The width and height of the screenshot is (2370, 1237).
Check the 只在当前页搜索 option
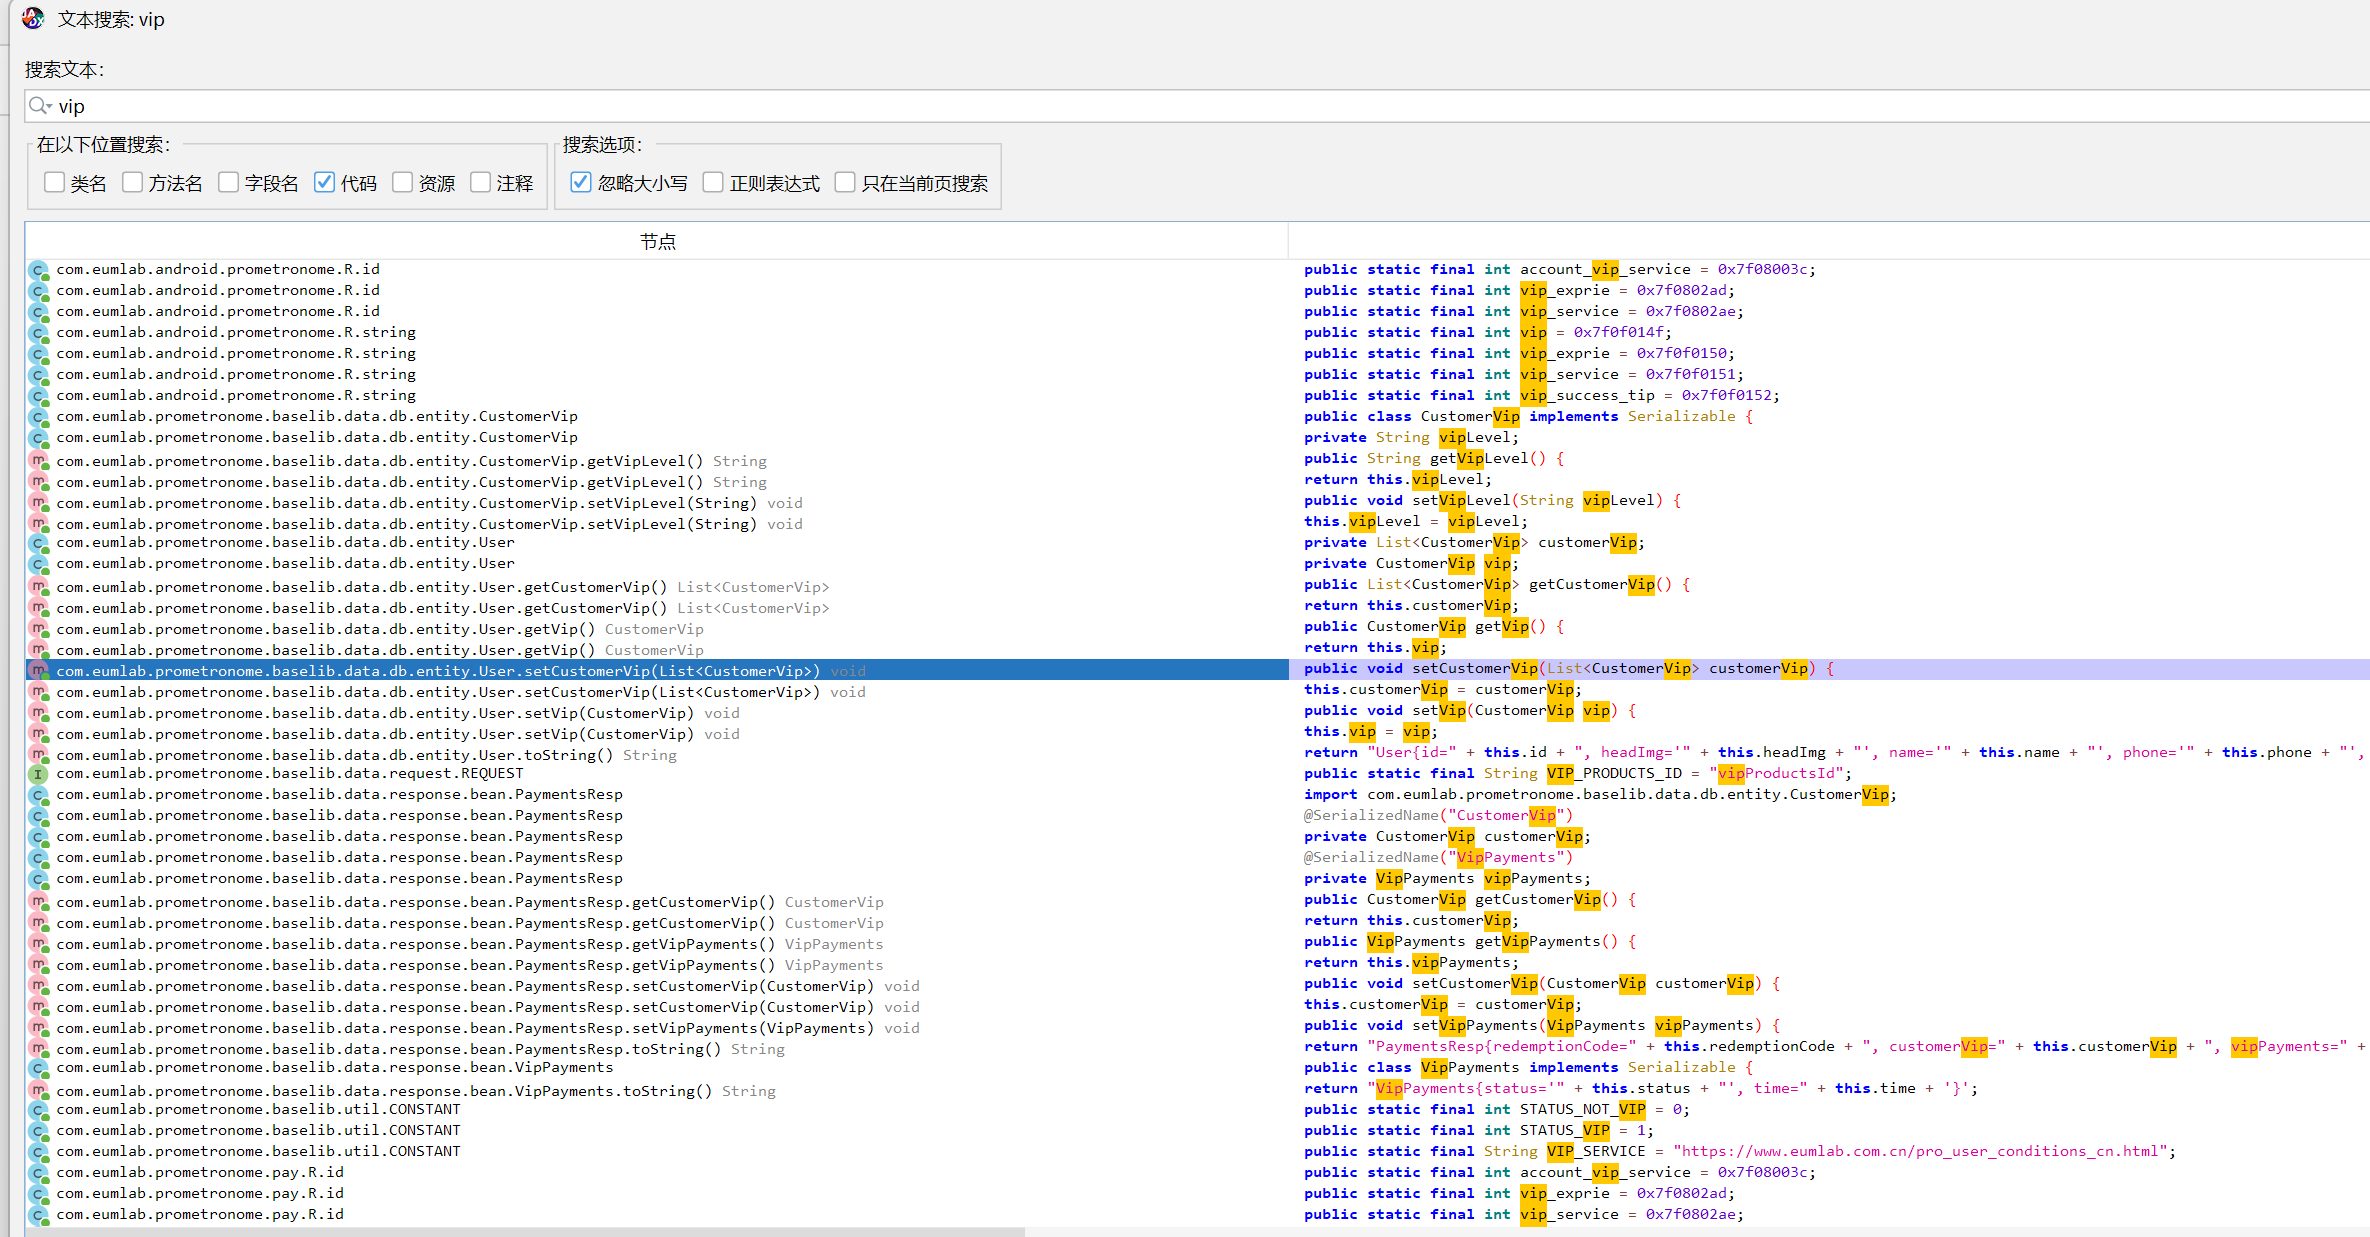[845, 182]
